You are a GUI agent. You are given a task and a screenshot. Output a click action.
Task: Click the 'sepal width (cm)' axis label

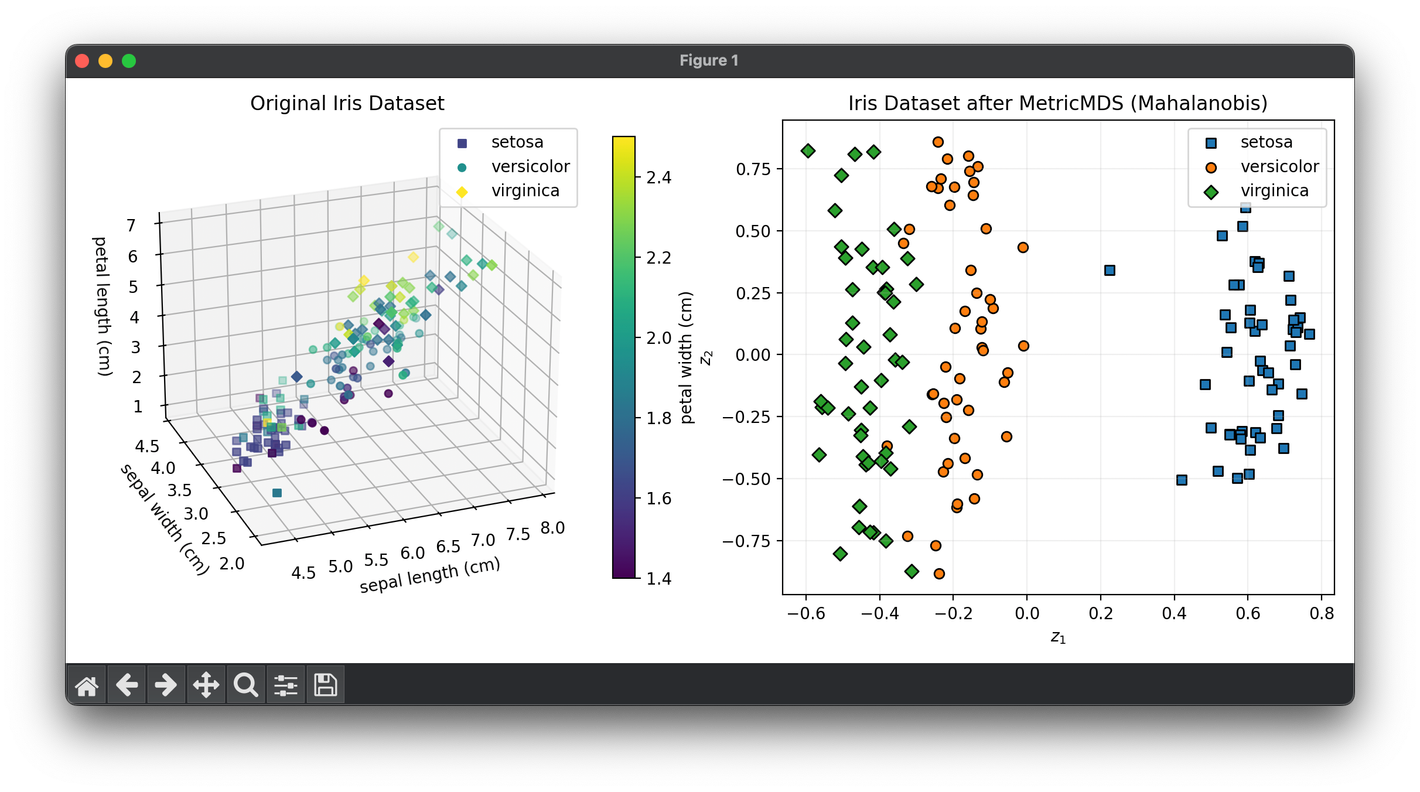[164, 519]
